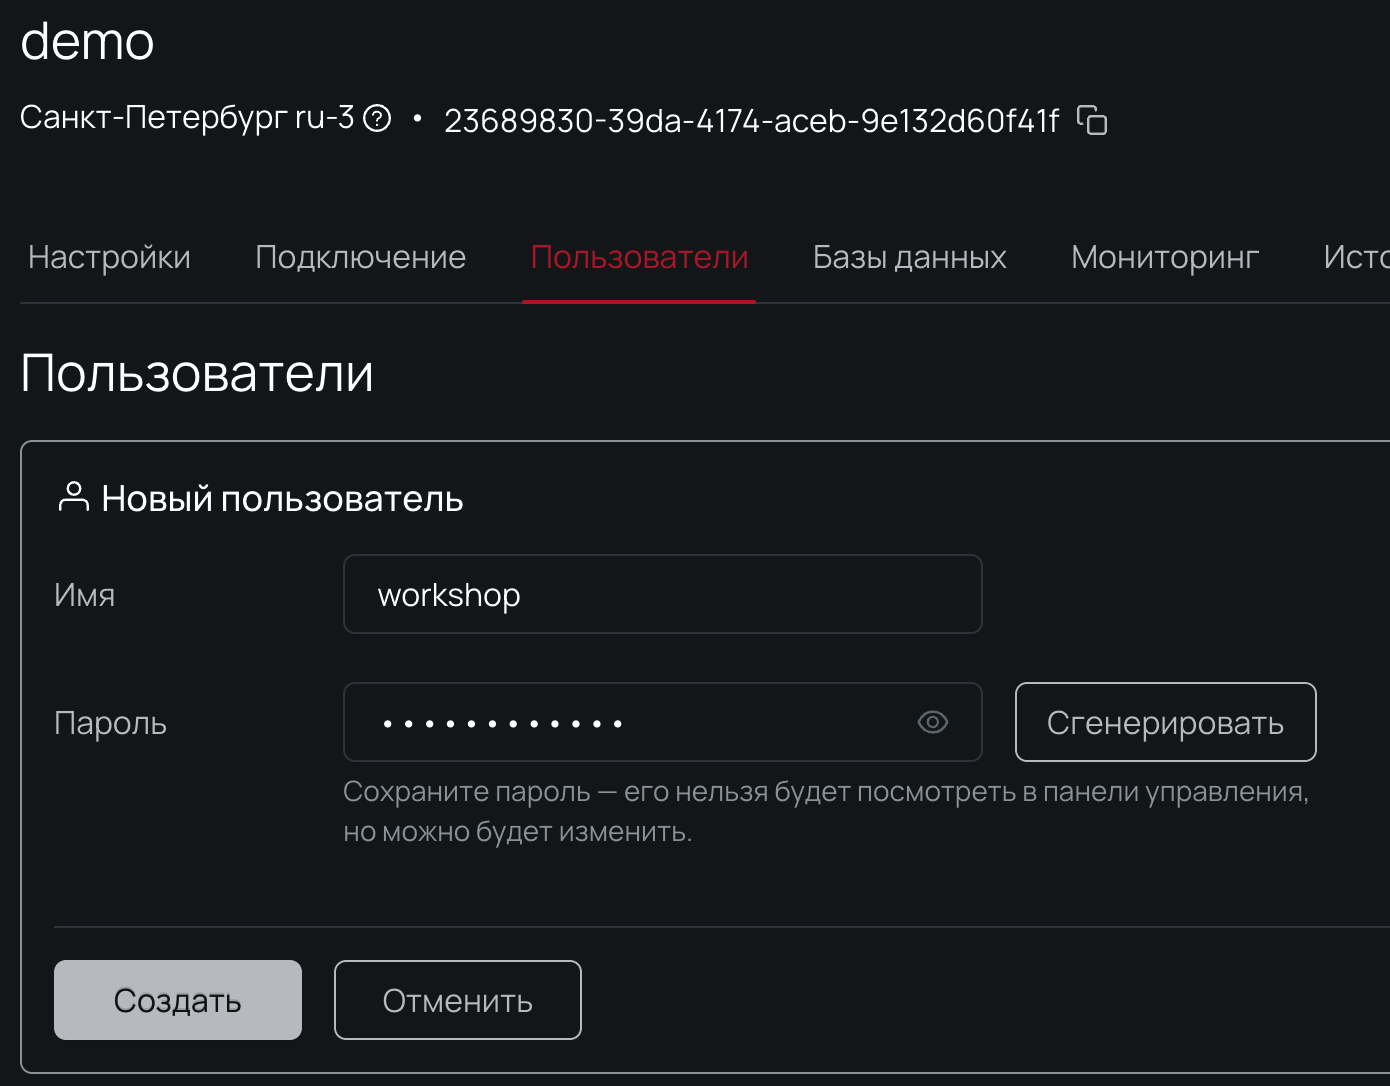The image size is (1390, 1086).
Task: Switch to the Настройки tab
Action: [x=109, y=257]
